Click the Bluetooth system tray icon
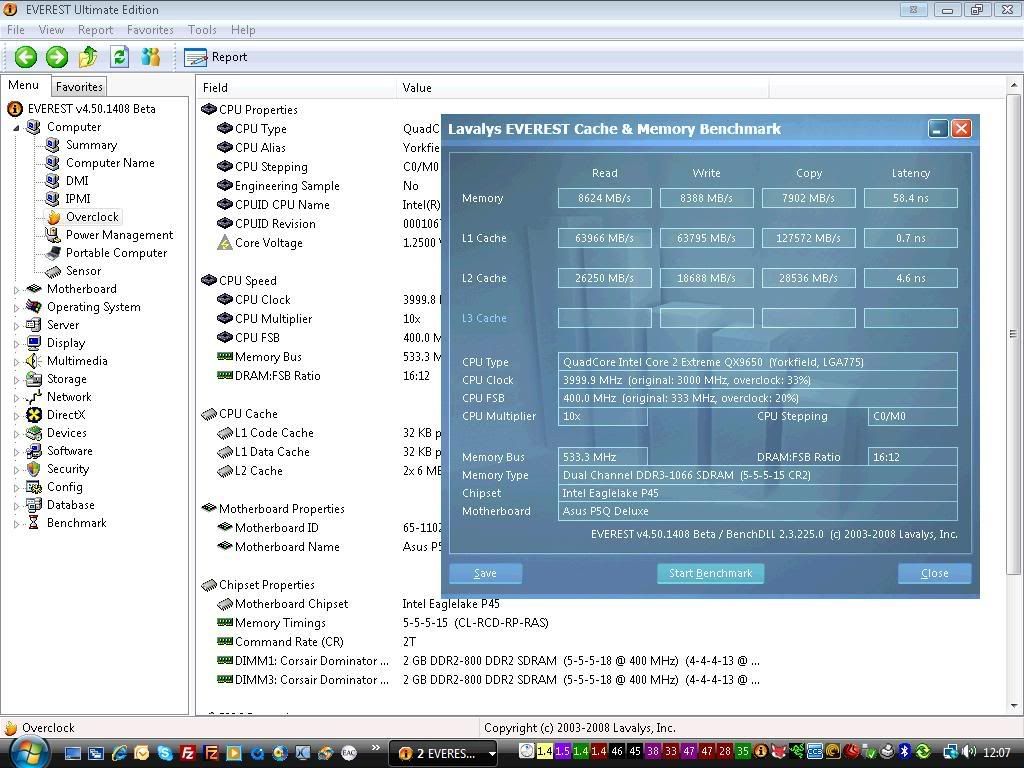Image resolution: width=1024 pixels, height=768 pixels. point(904,752)
